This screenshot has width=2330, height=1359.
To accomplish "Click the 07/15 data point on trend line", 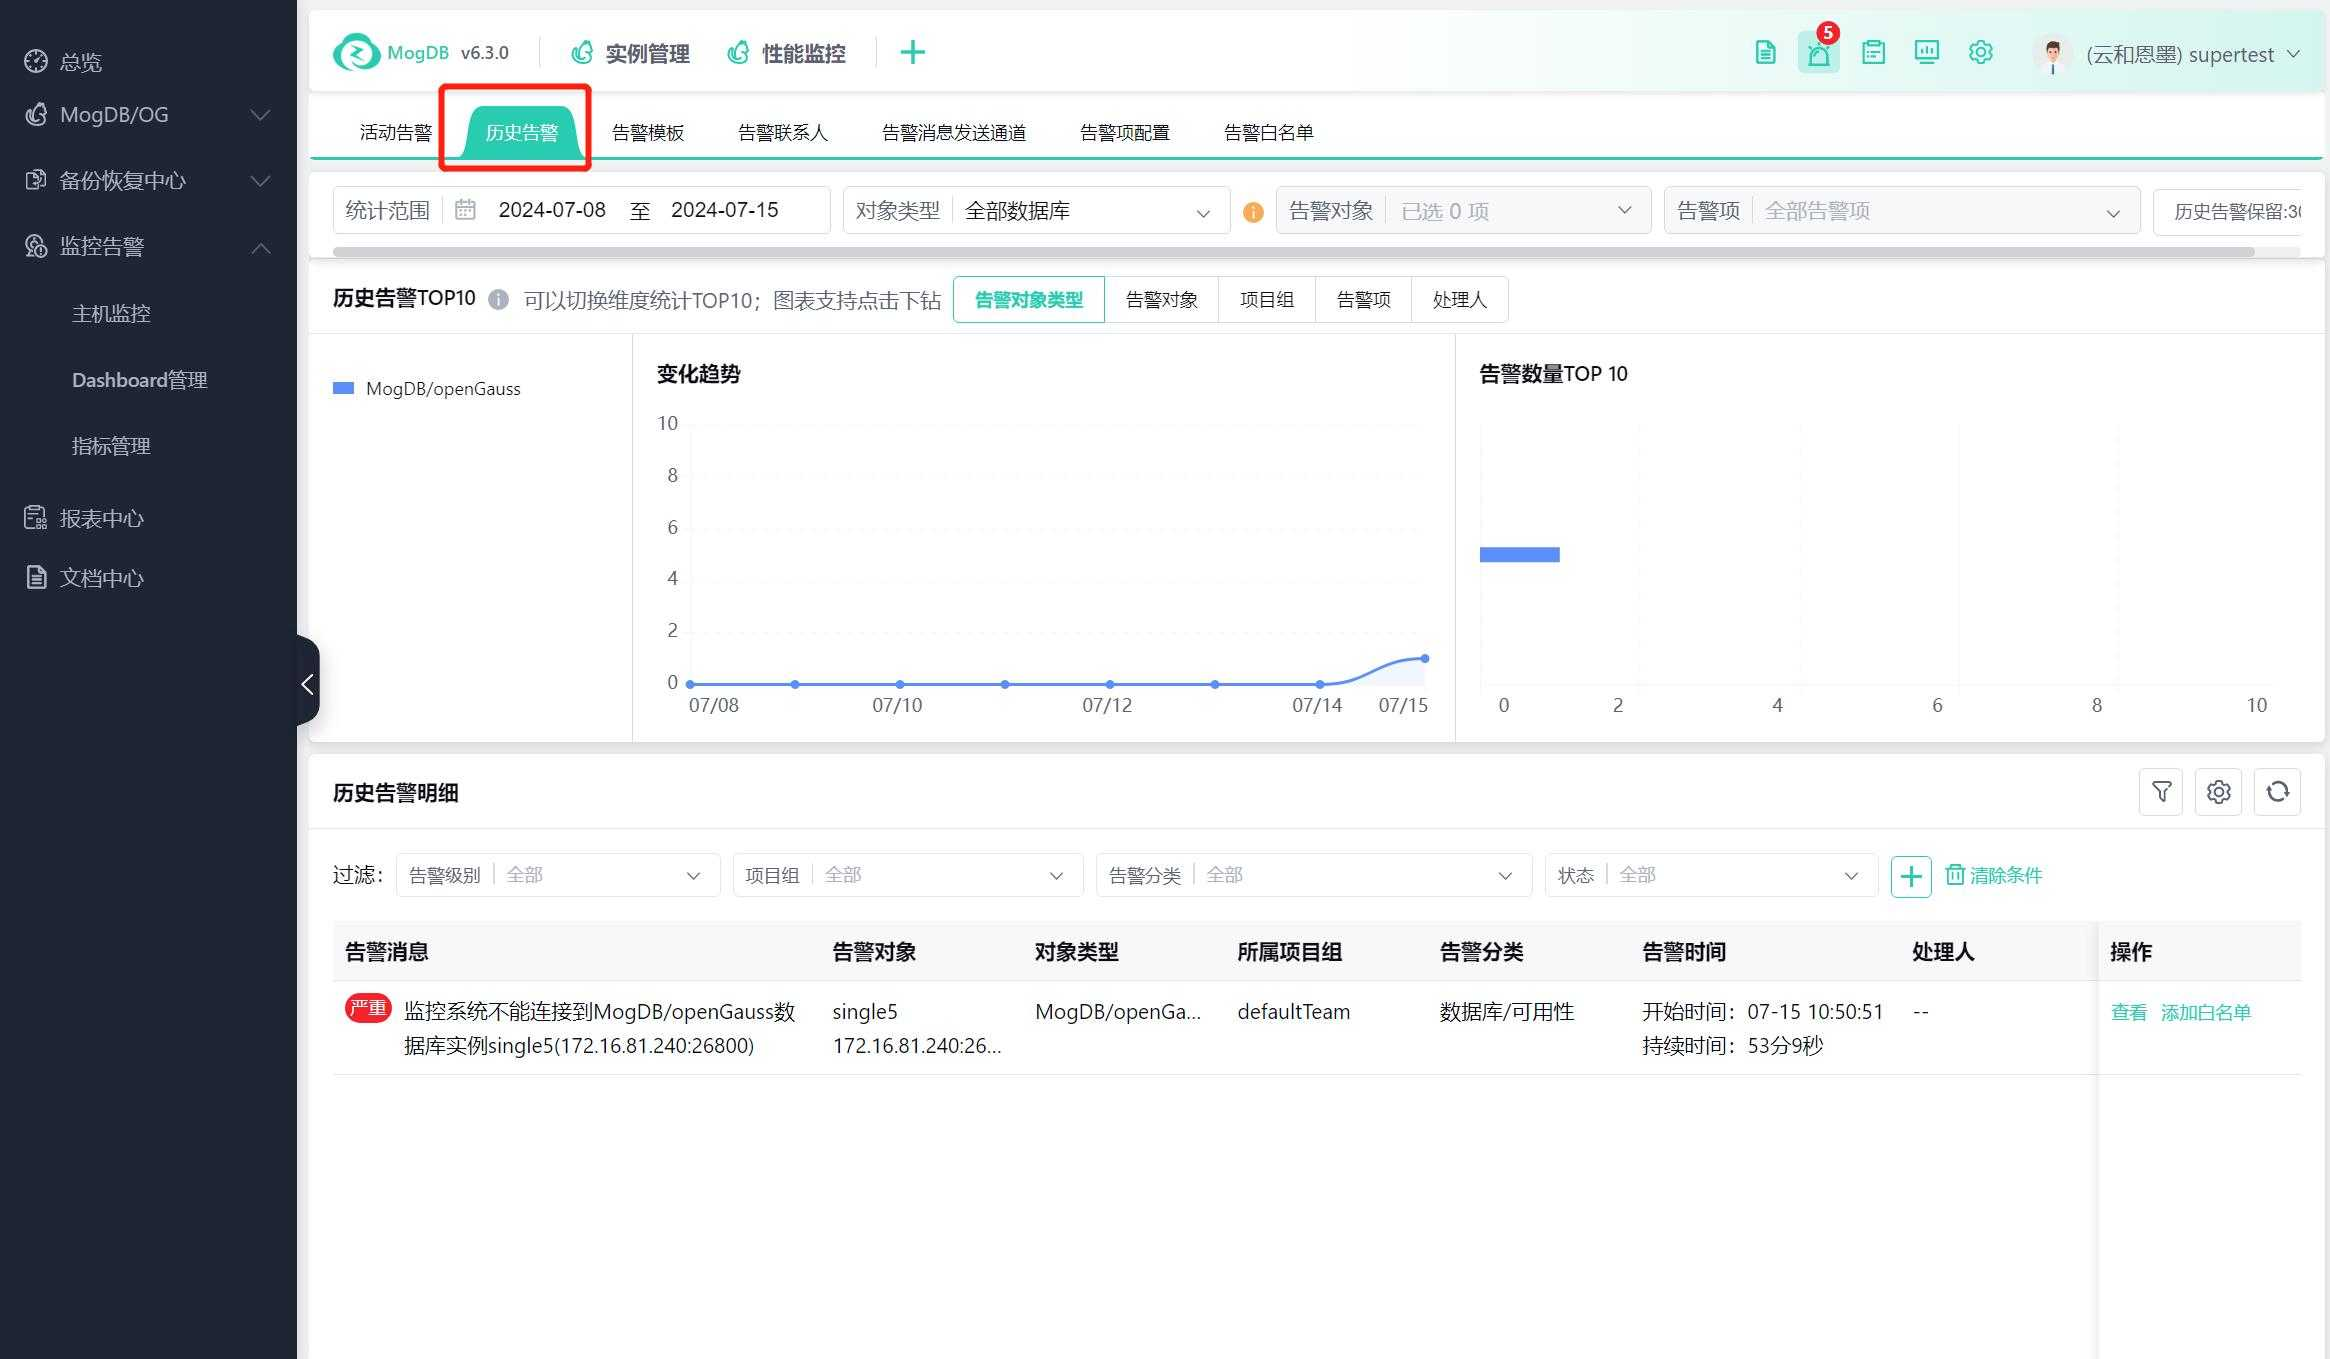I will tap(1425, 658).
